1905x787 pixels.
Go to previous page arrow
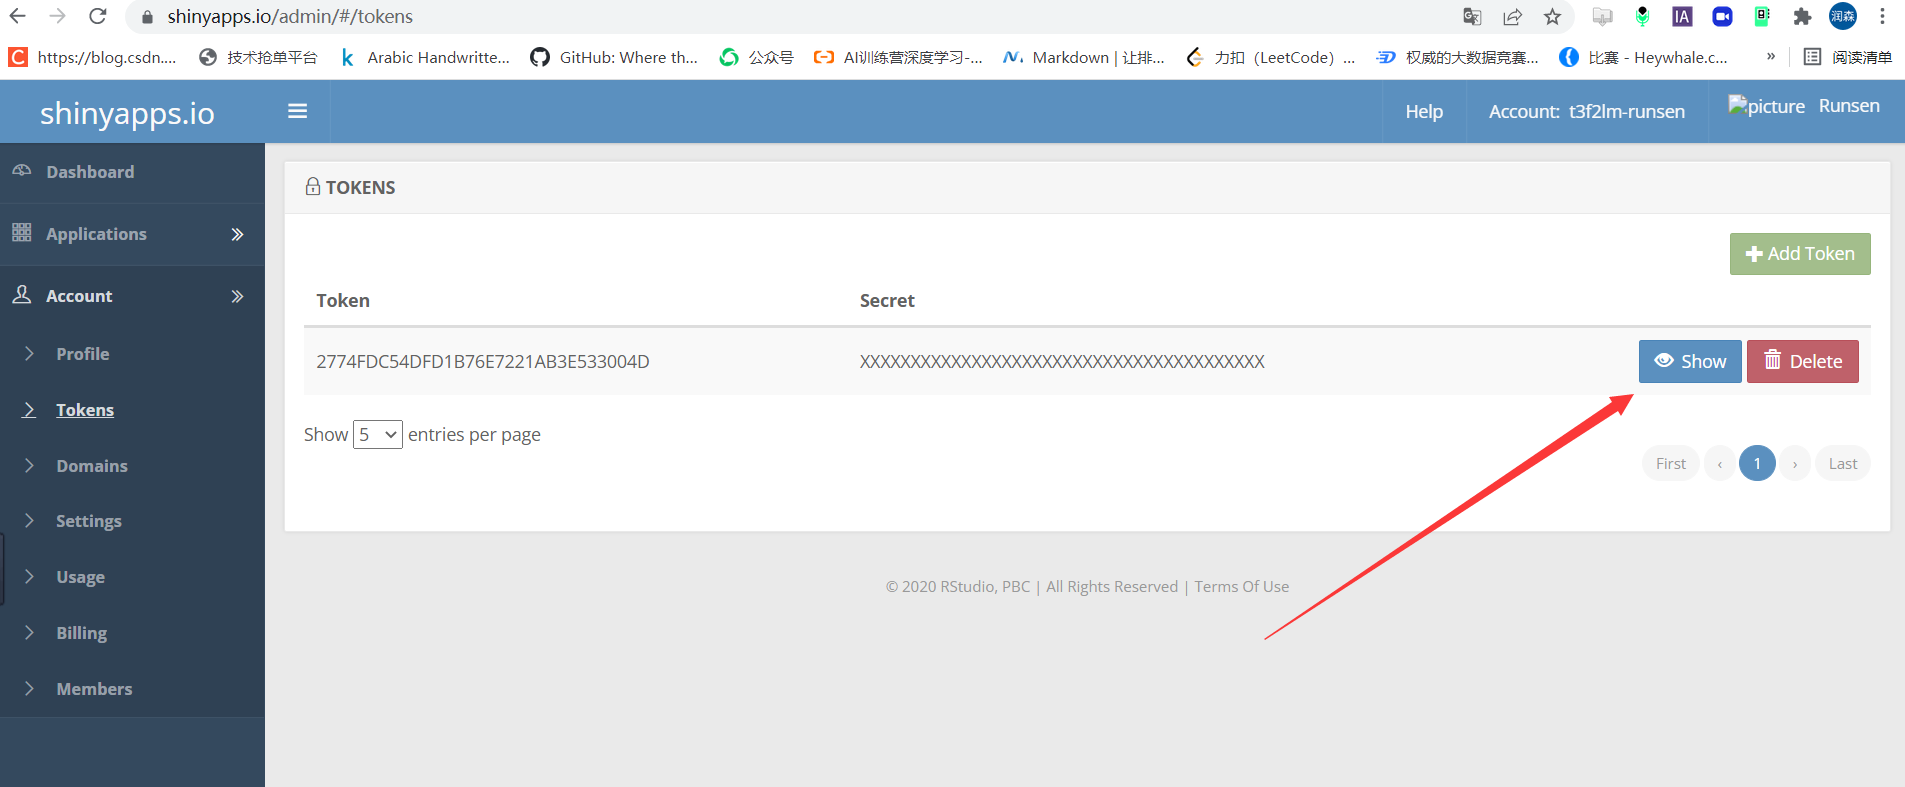(x=1720, y=464)
